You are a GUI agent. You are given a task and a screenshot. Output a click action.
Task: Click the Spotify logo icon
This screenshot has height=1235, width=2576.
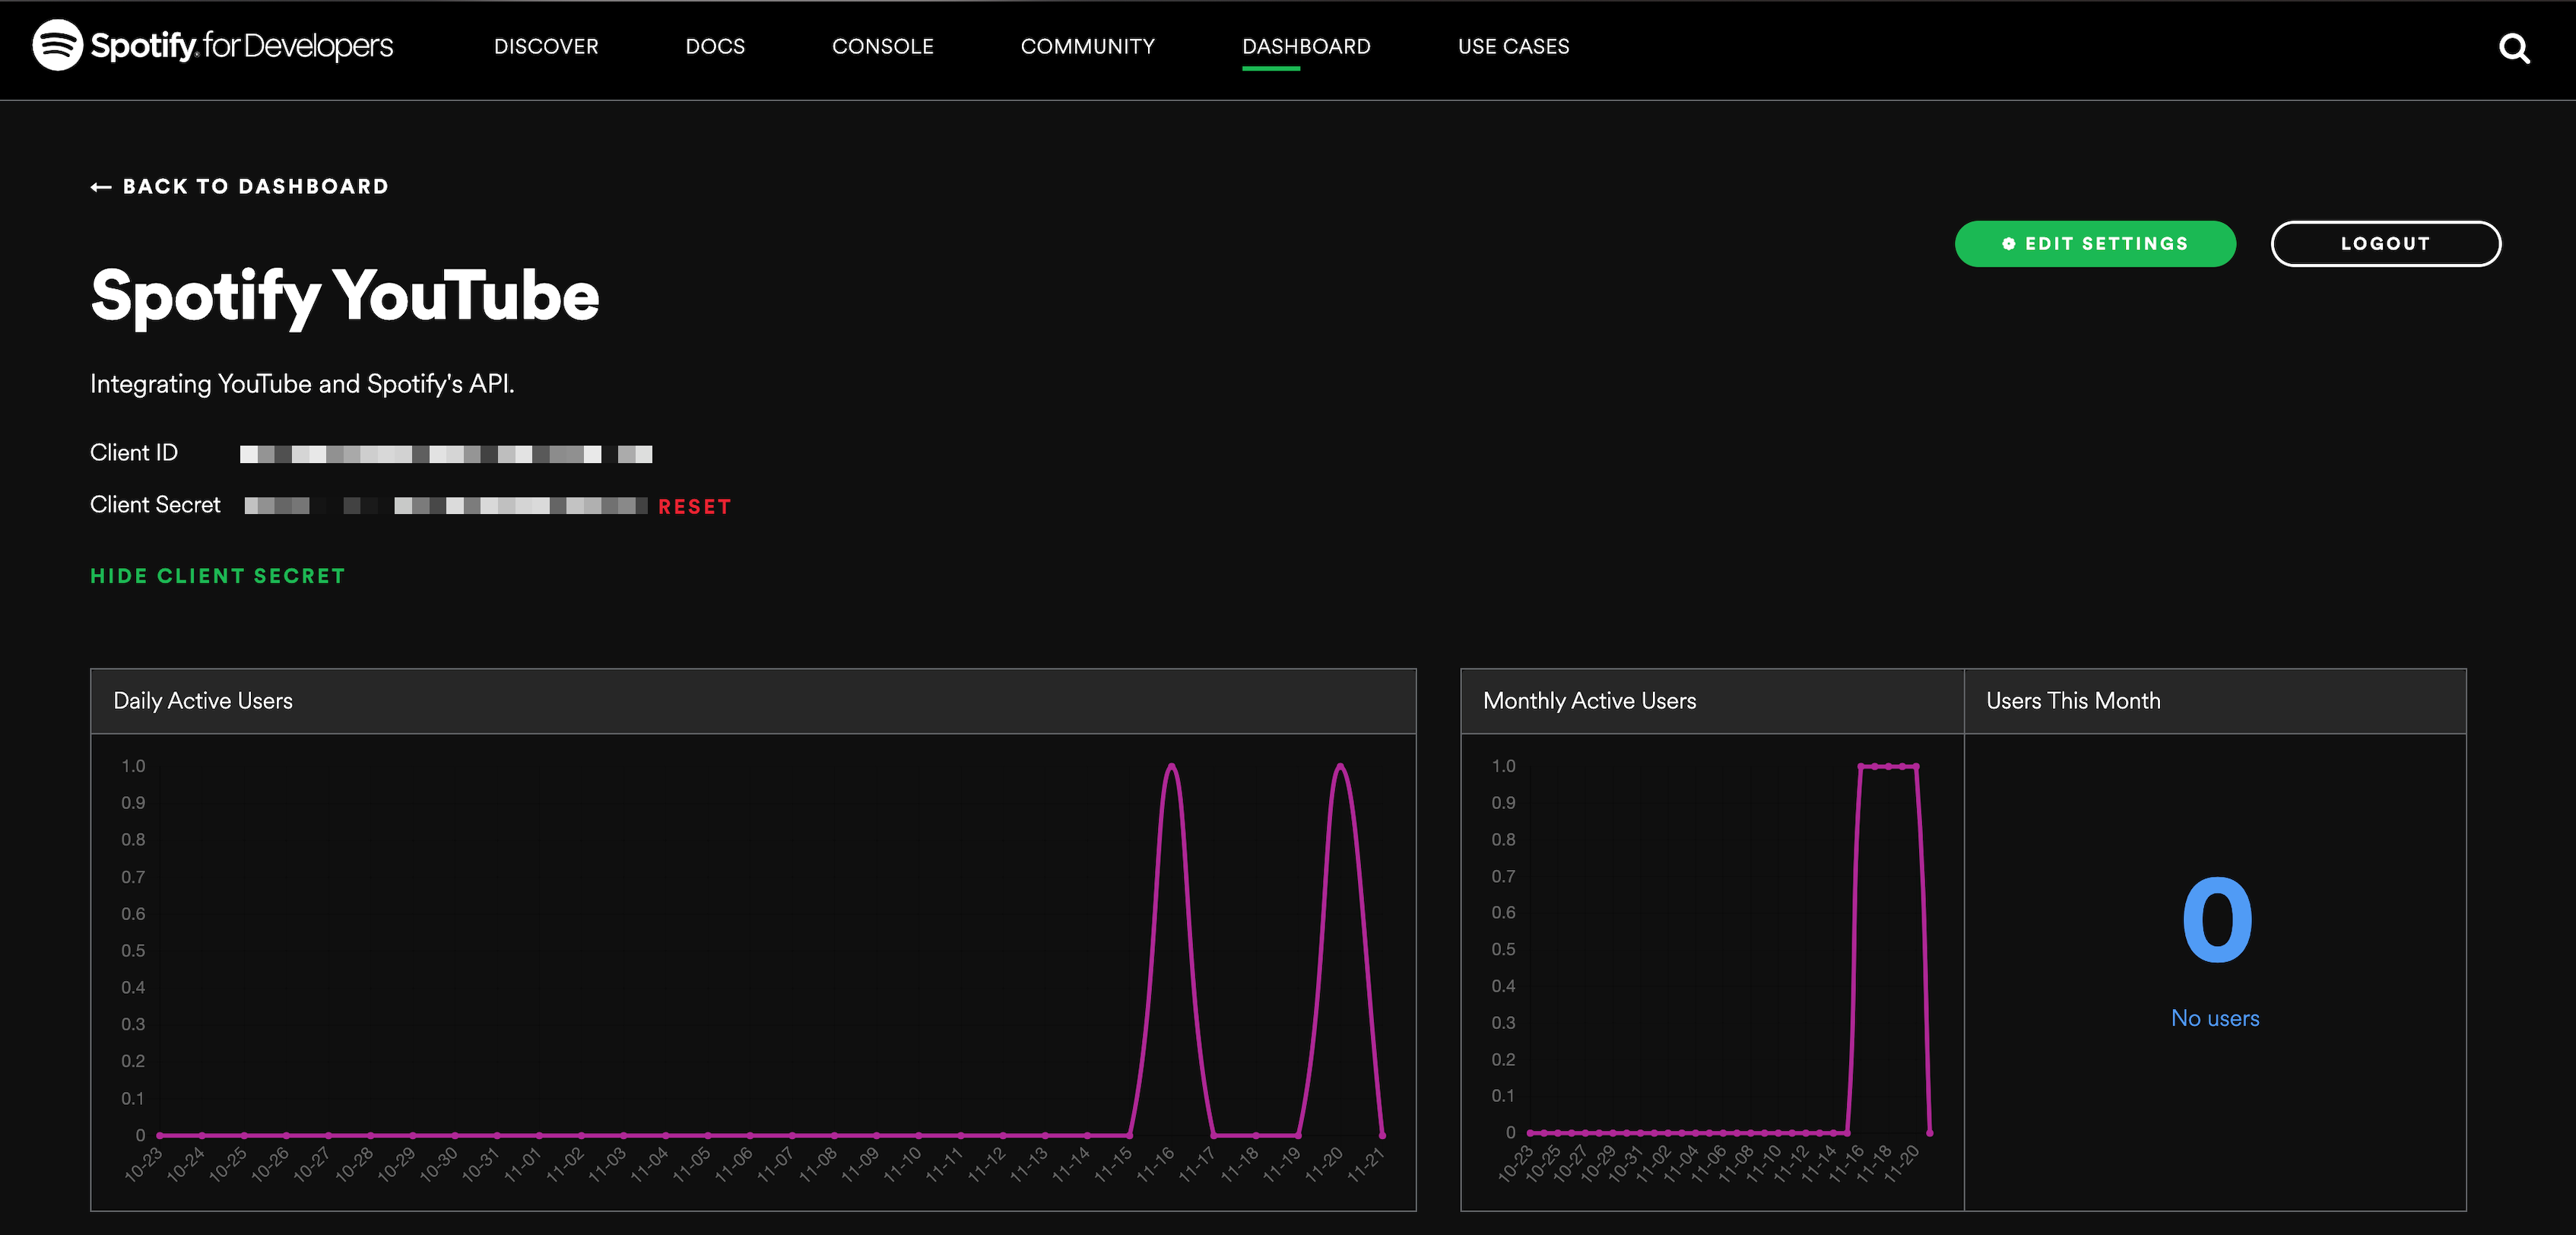(x=57, y=45)
